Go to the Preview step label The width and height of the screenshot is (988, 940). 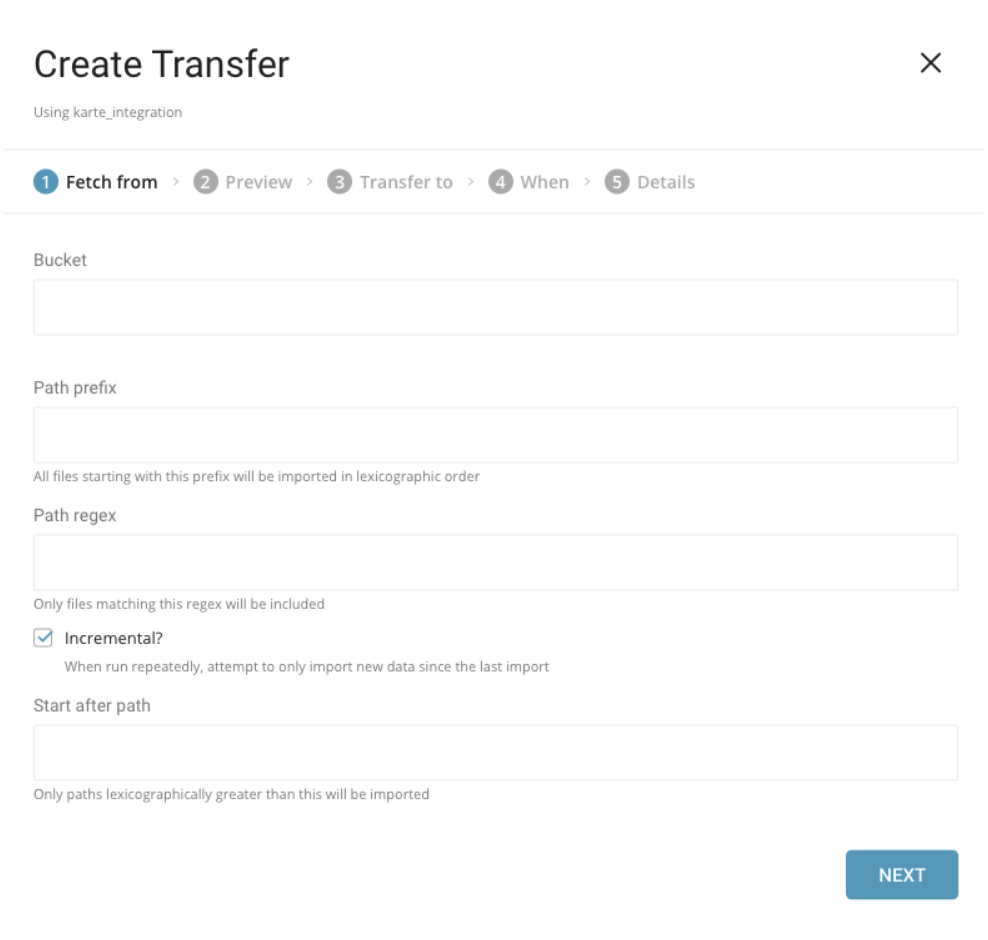tap(258, 182)
